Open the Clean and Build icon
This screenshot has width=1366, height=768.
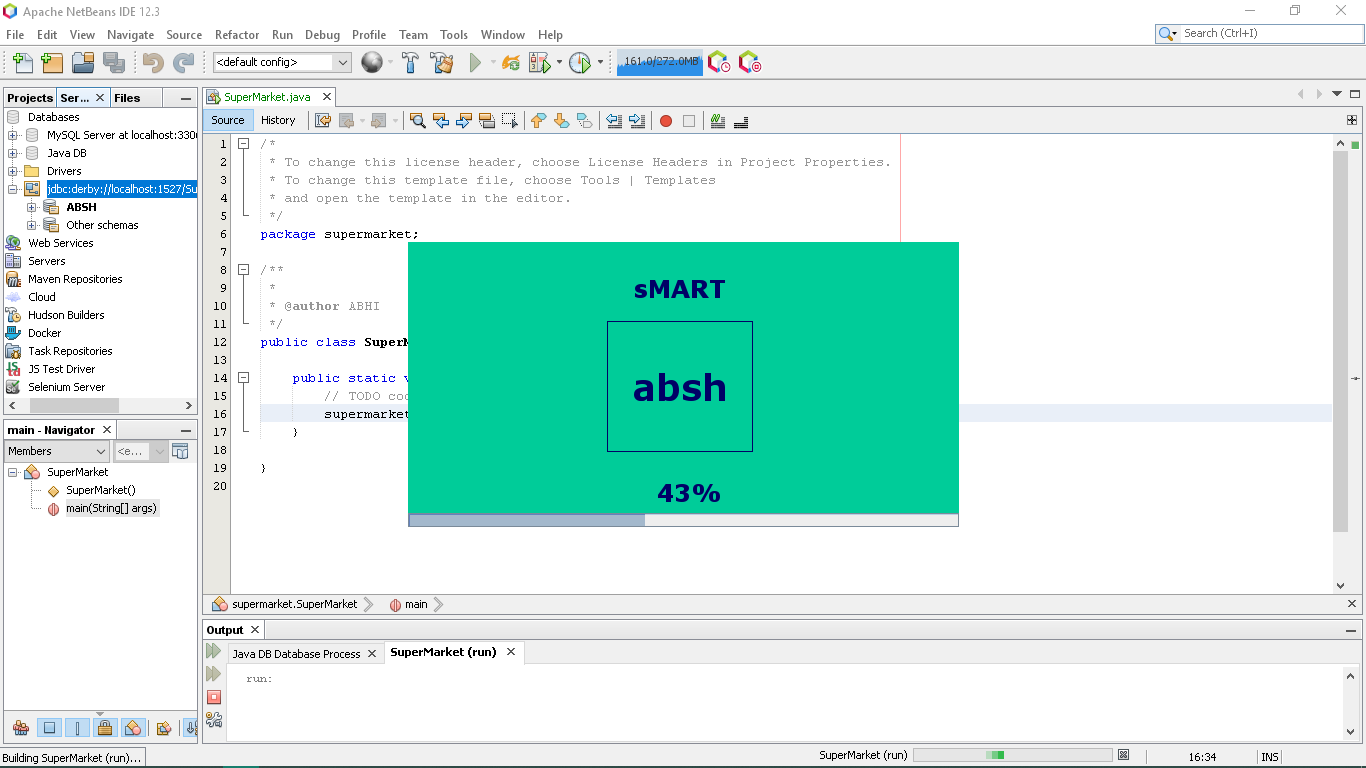[x=440, y=62]
